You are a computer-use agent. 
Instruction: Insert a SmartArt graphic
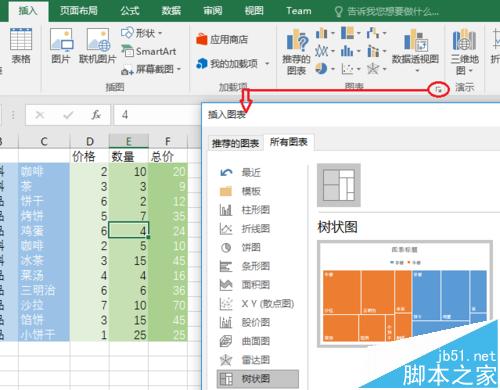[149, 51]
